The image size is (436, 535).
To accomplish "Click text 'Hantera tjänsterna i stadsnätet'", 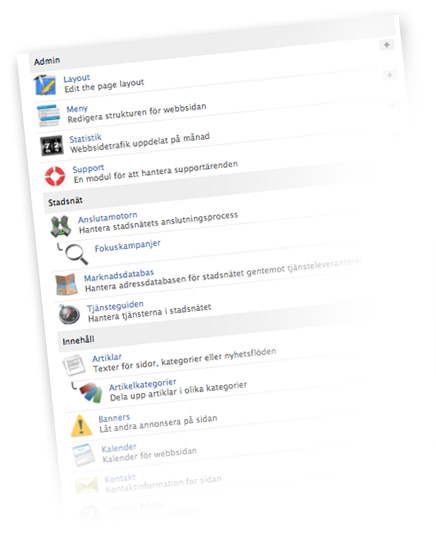I will coord(149,313).
